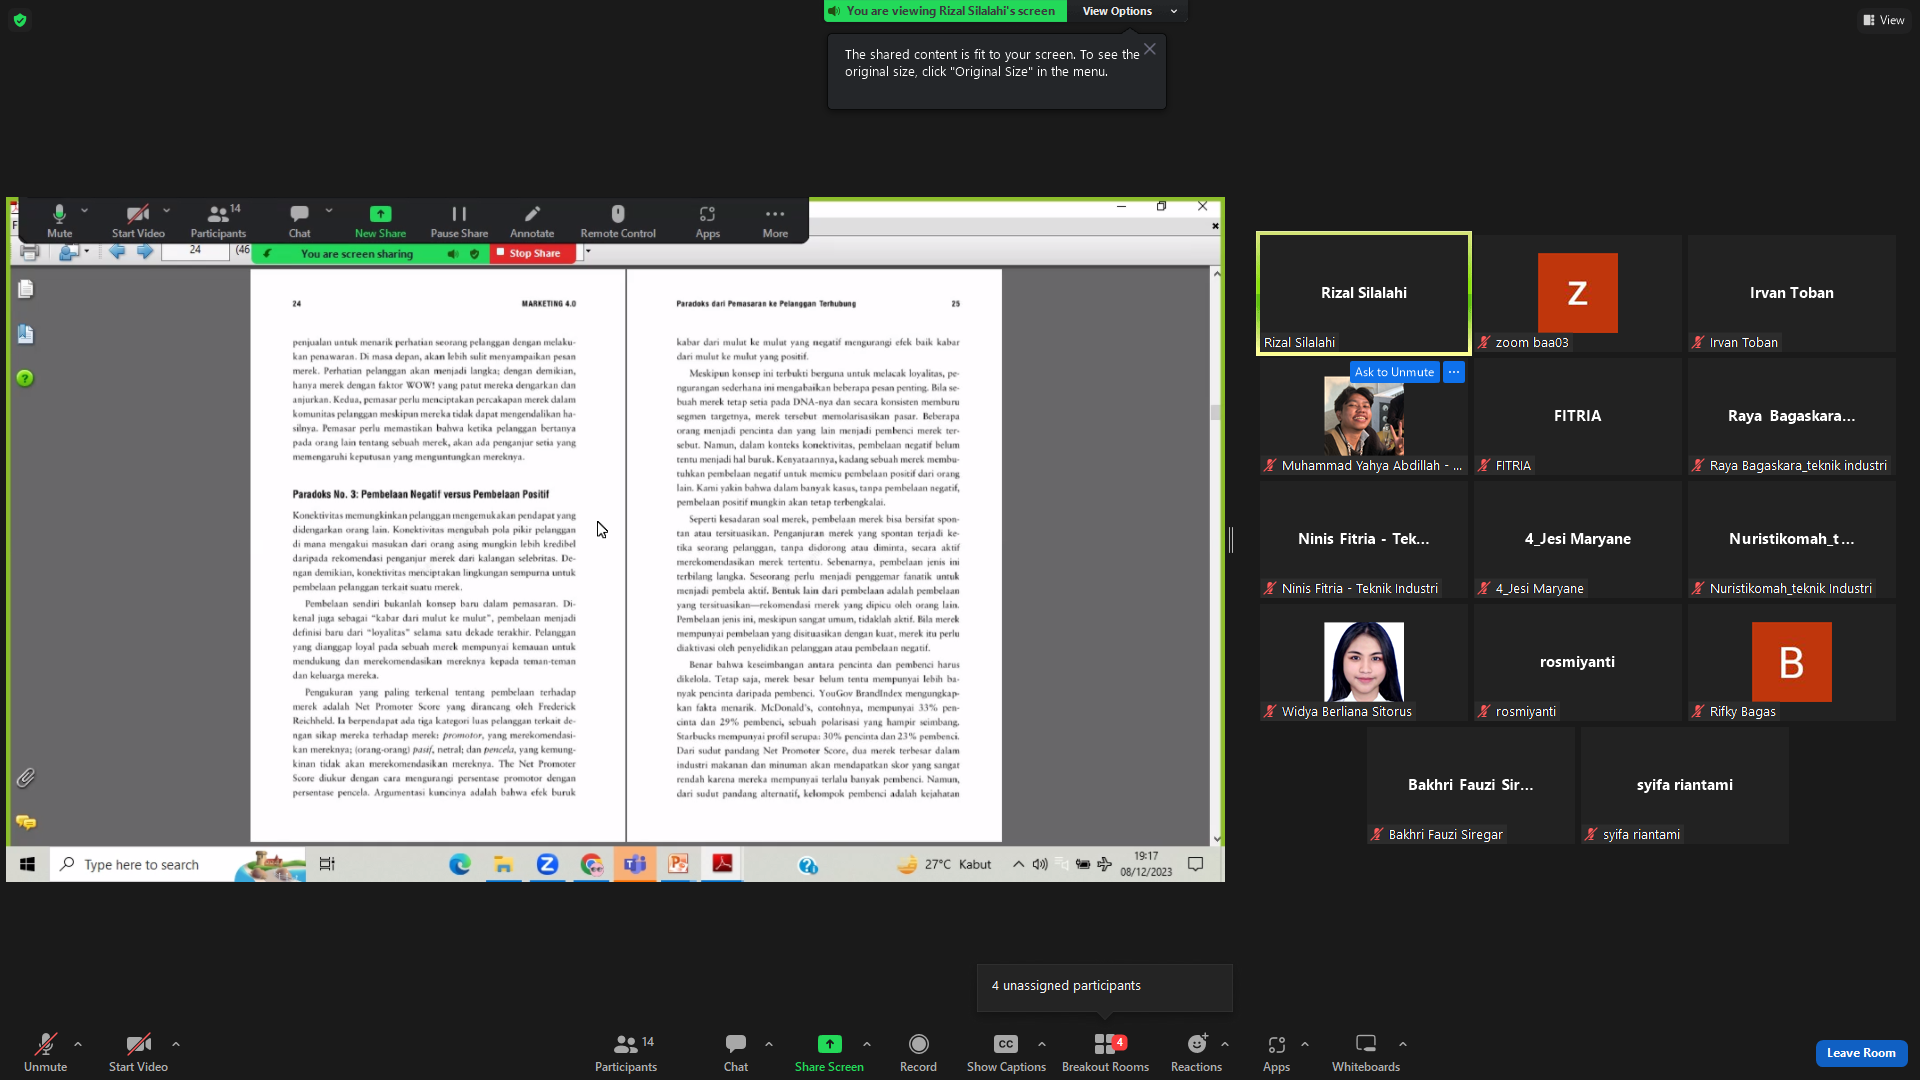1920x1080 pixels.
Task: Toggle Start Video in the shared floating toolbar
Action: click(138, 221)
